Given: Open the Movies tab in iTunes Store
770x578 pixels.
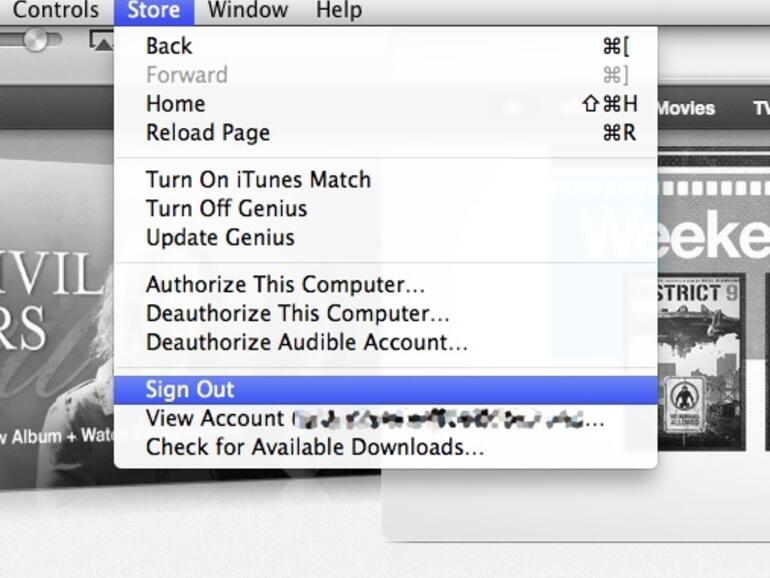Looking at the screenshot, I should click(x=686, y=108).
